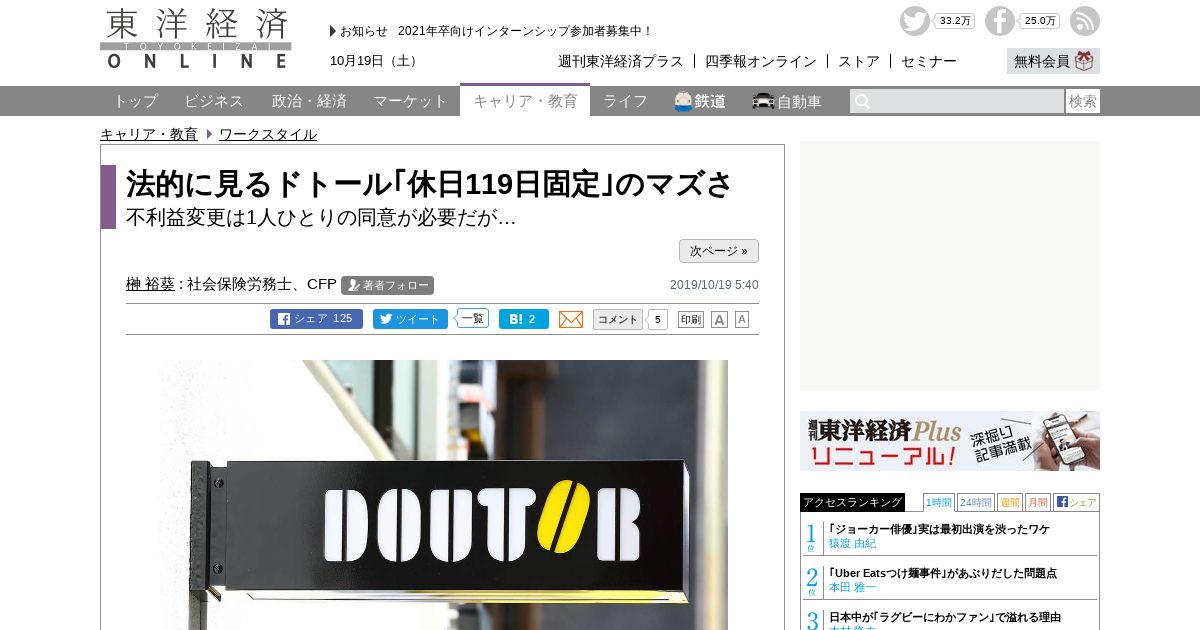The width and height of the screenshot is (1200, 630).
Task: Open the キャリア・教育 breadcrumb link
Action: [149, 134]
